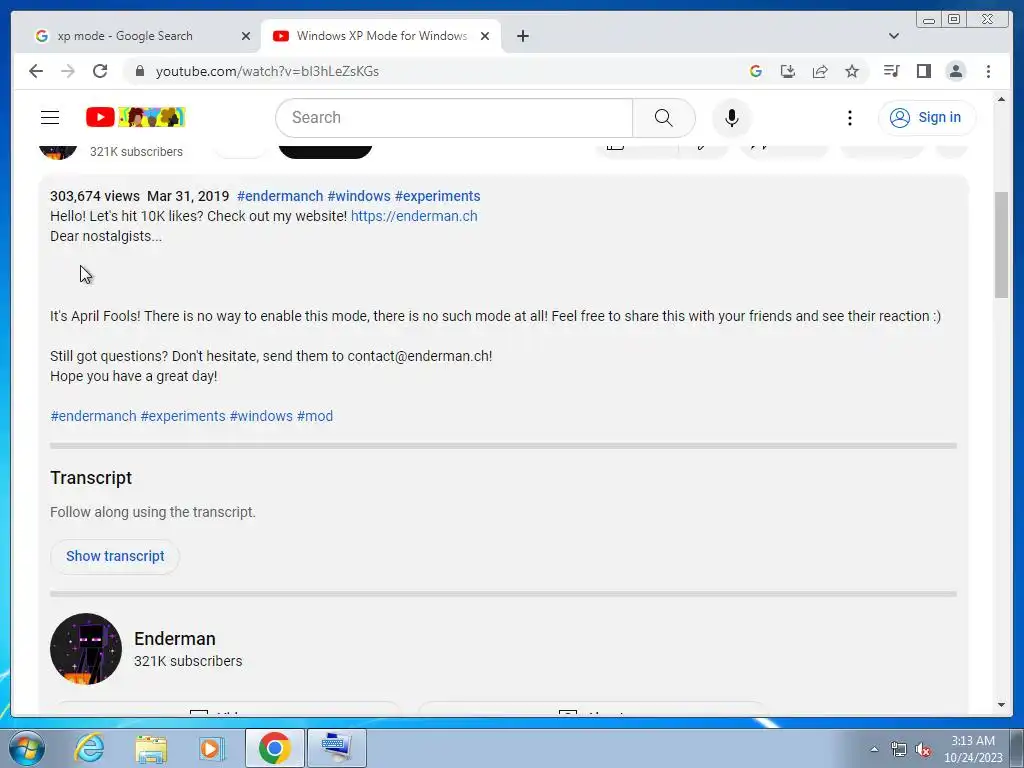Click the scrollbar down arrow
The width and height of the screenshot is (1024, 768).
(x=1001, y=705)
